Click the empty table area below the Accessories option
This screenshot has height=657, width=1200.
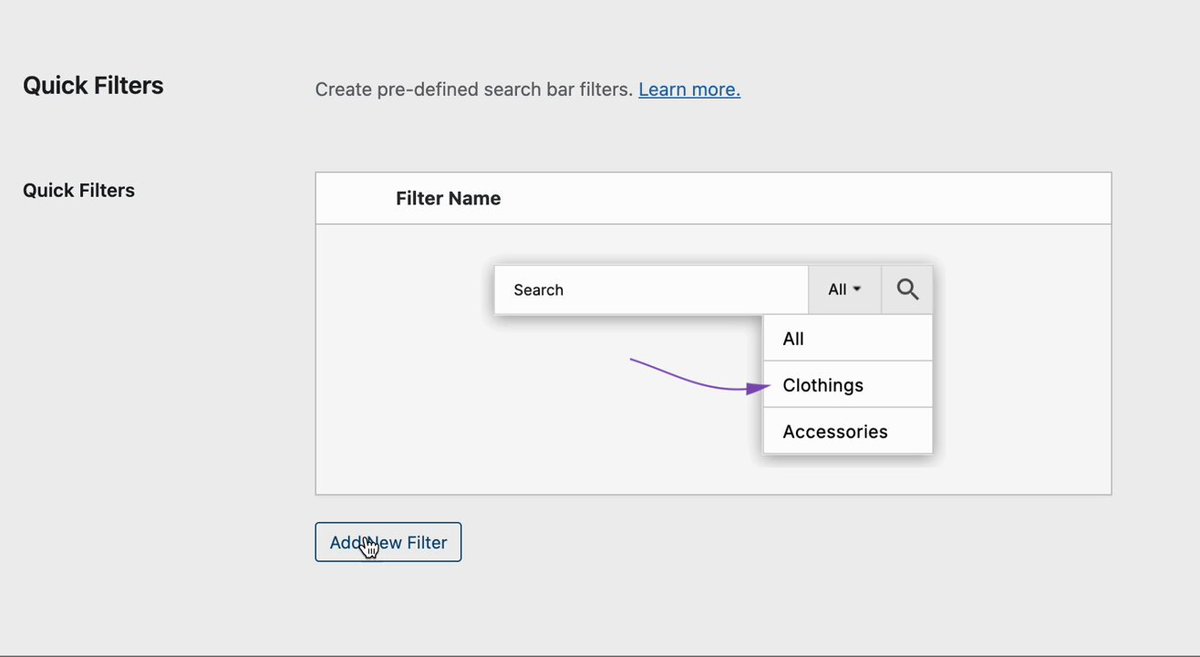[x=848, y=474]
